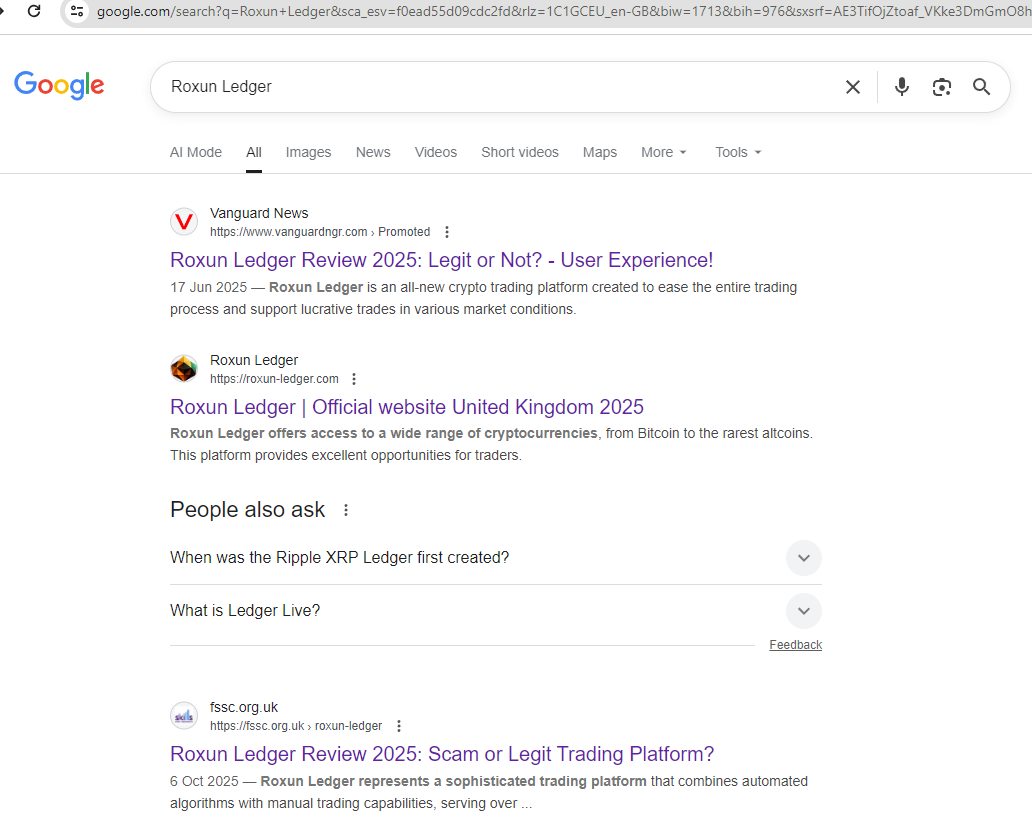
Task: Submit search with the magnifying glass icon
Action: coord(981,87)
